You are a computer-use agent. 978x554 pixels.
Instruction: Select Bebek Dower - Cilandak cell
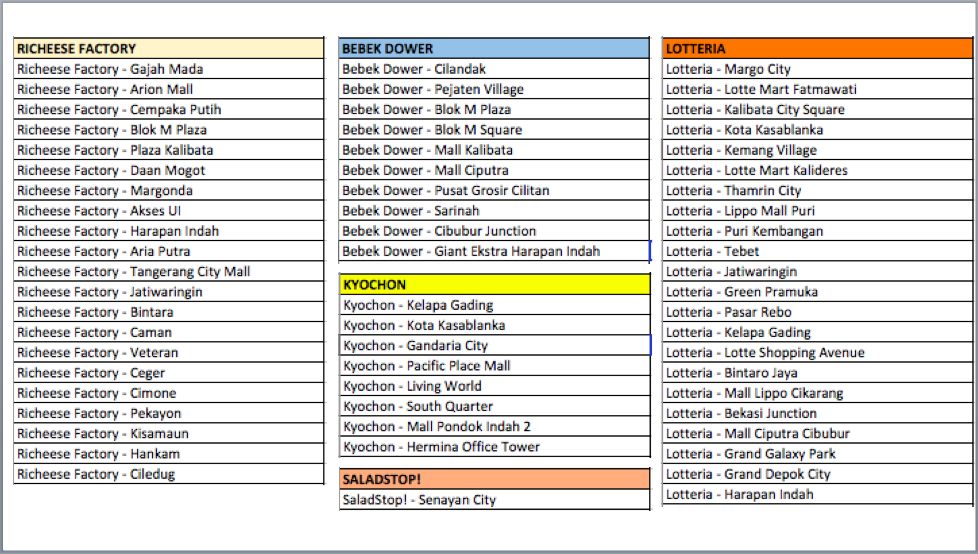click(x=494, y=69)
